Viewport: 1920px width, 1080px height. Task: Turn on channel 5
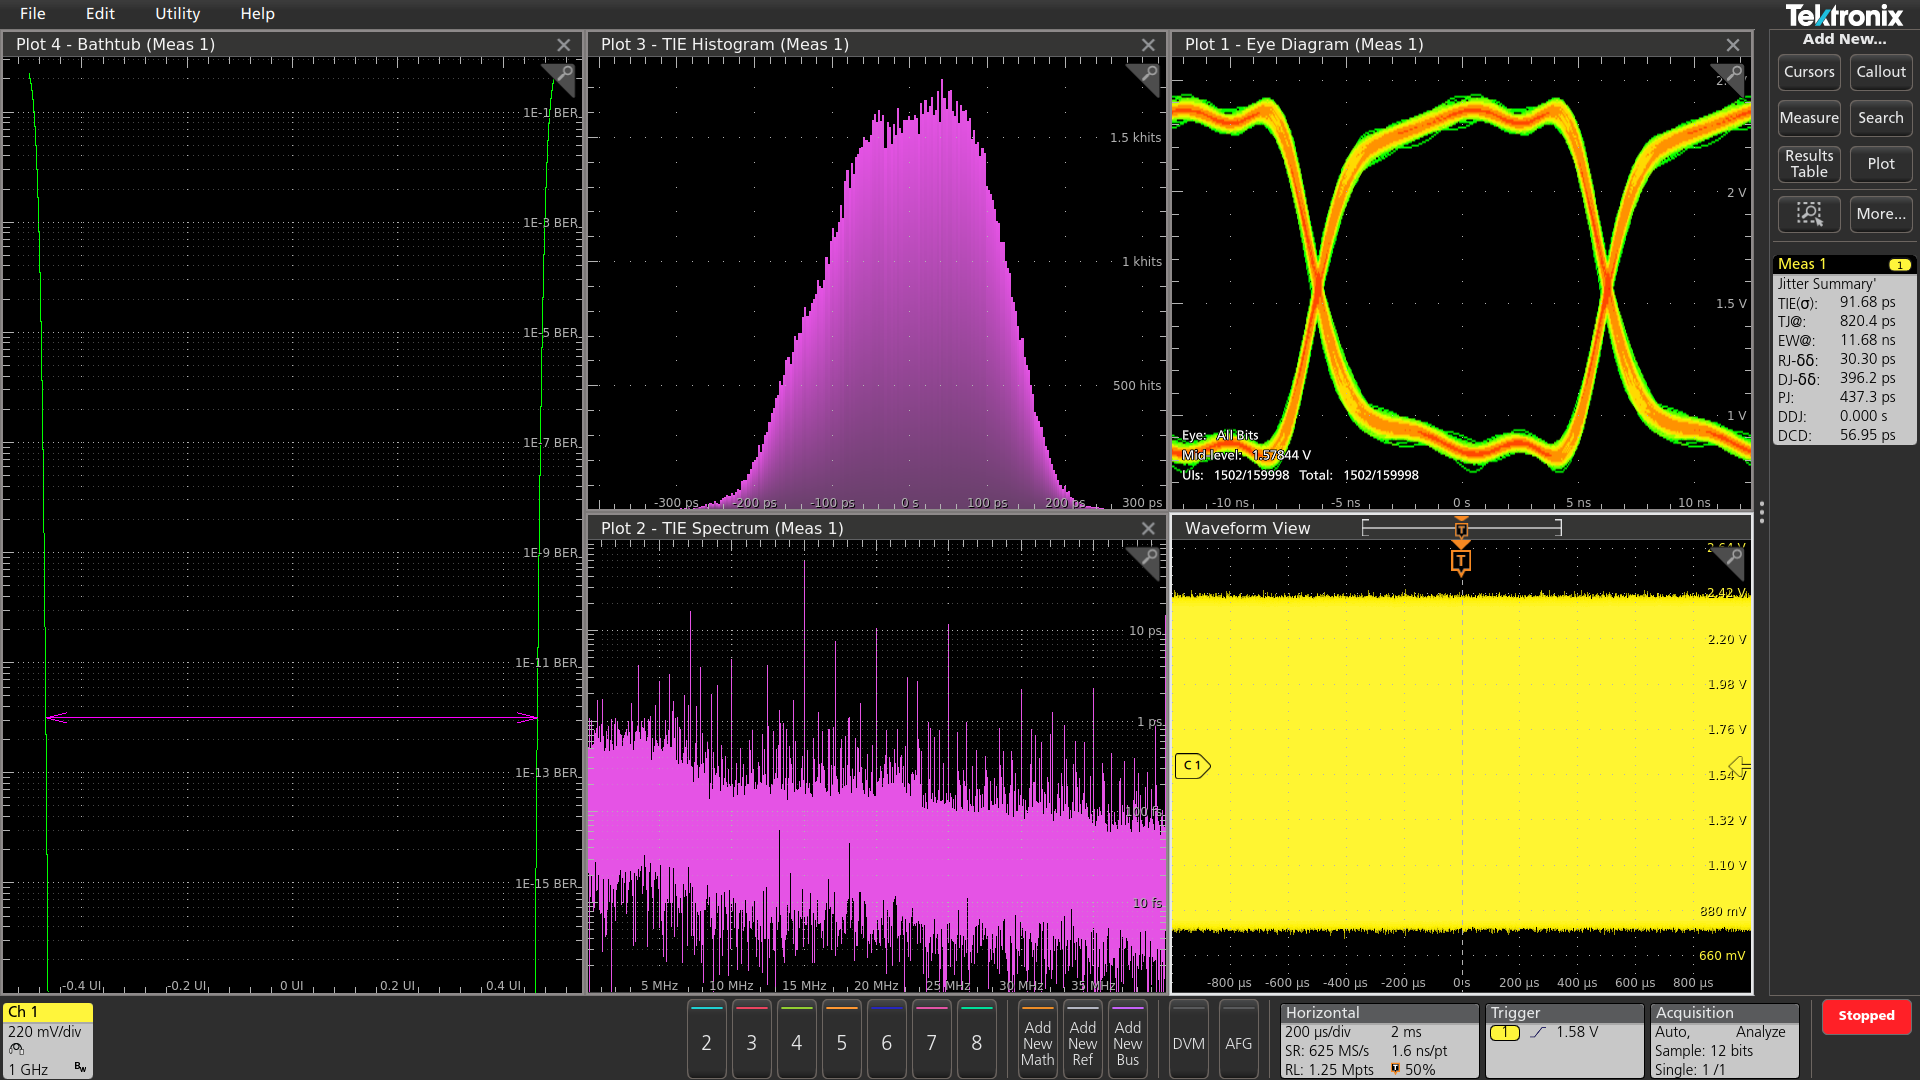point(841,1043)
